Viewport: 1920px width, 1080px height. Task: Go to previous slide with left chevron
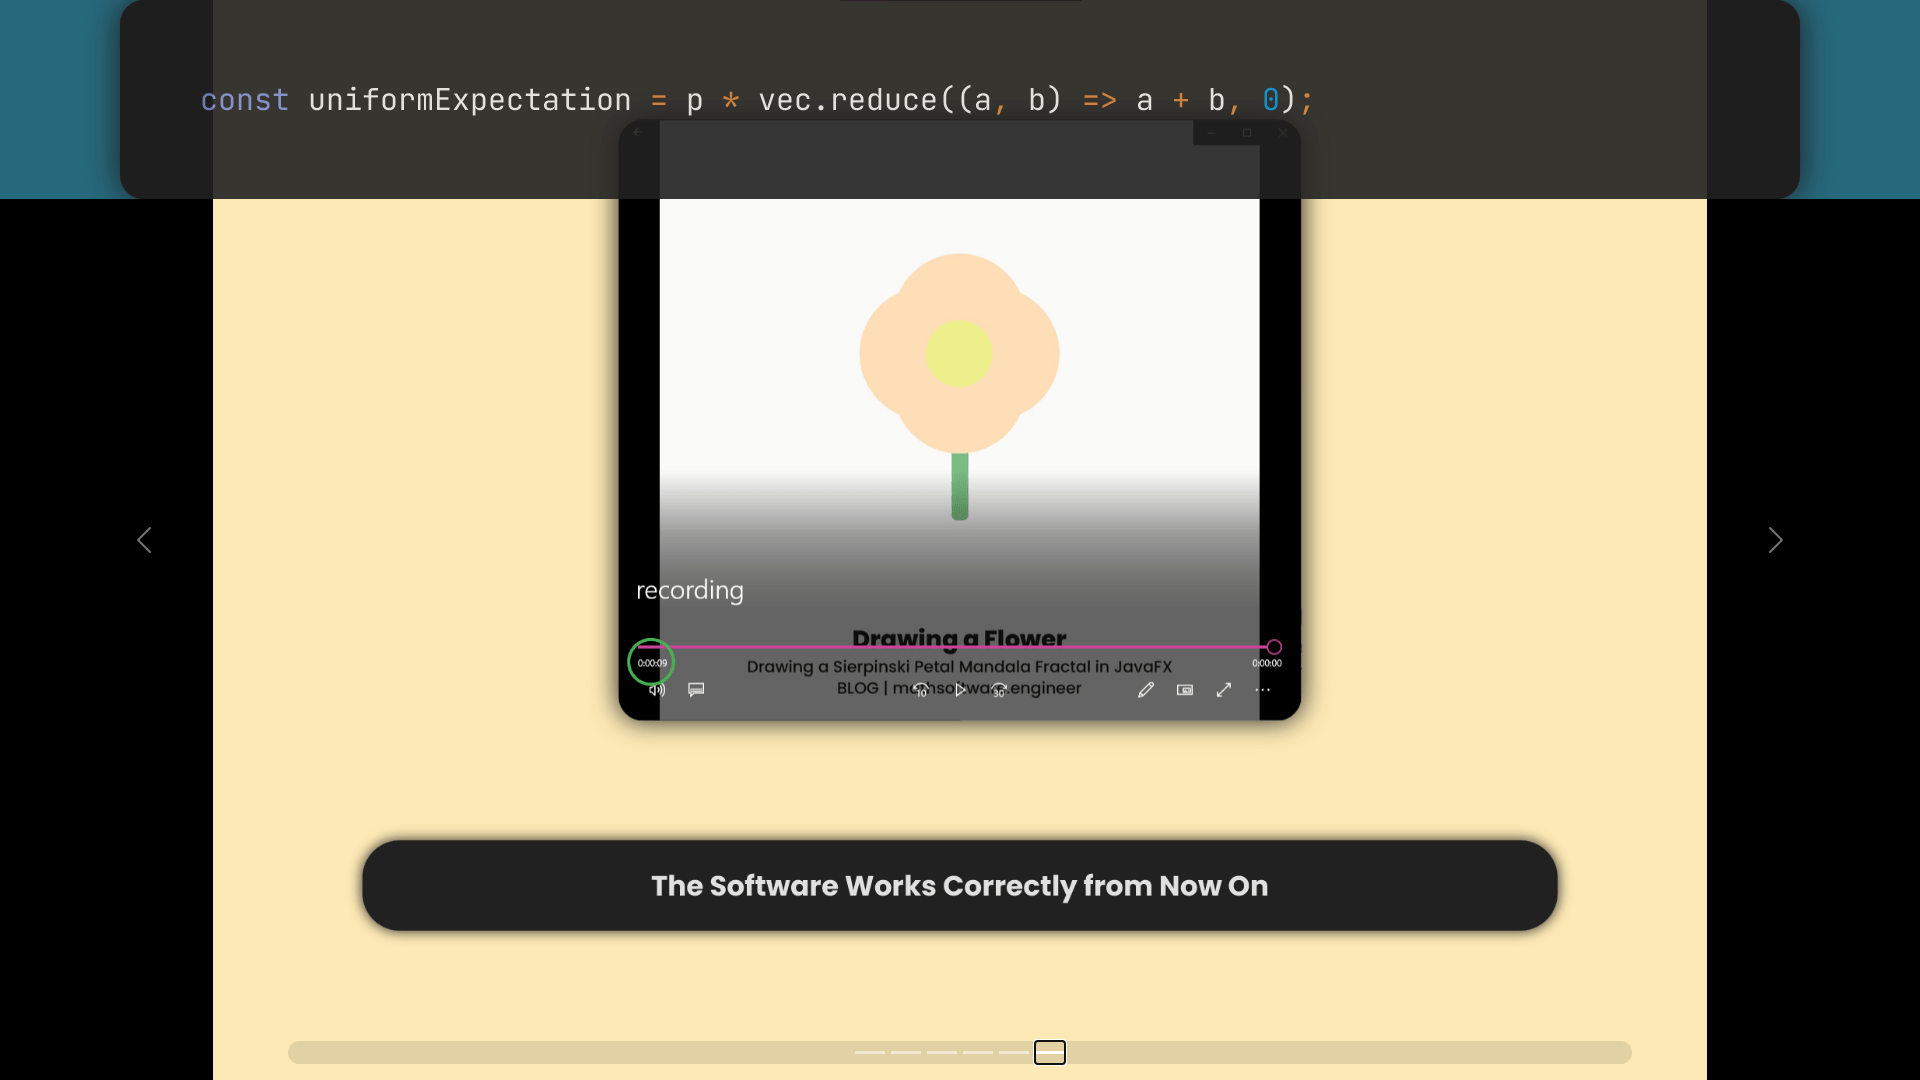[x=144, y=540]
